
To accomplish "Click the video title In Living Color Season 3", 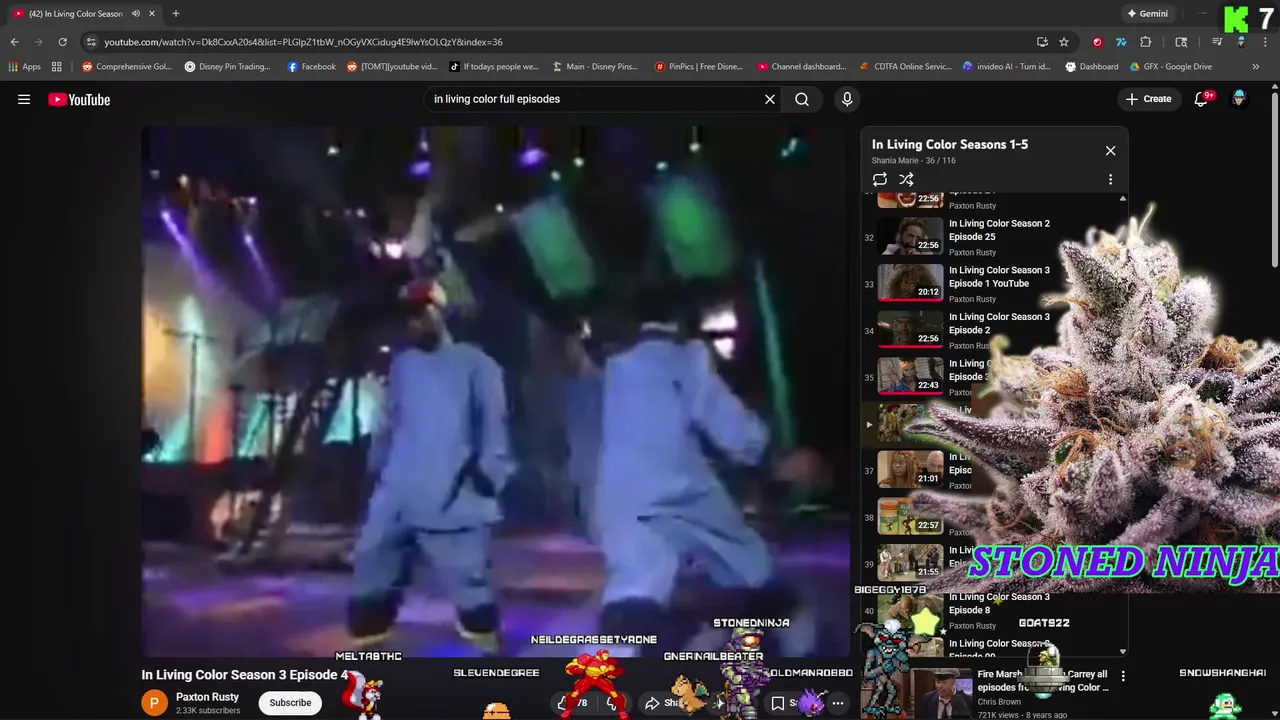I will point(244,675).
